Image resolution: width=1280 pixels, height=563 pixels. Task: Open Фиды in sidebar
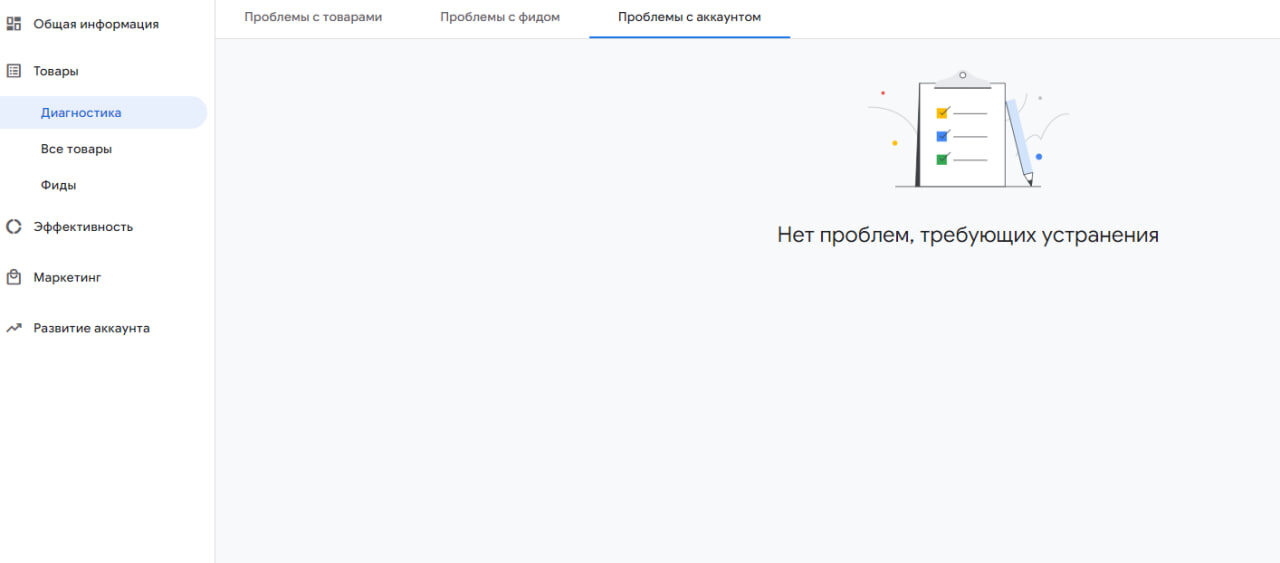(x=58, y=185)
